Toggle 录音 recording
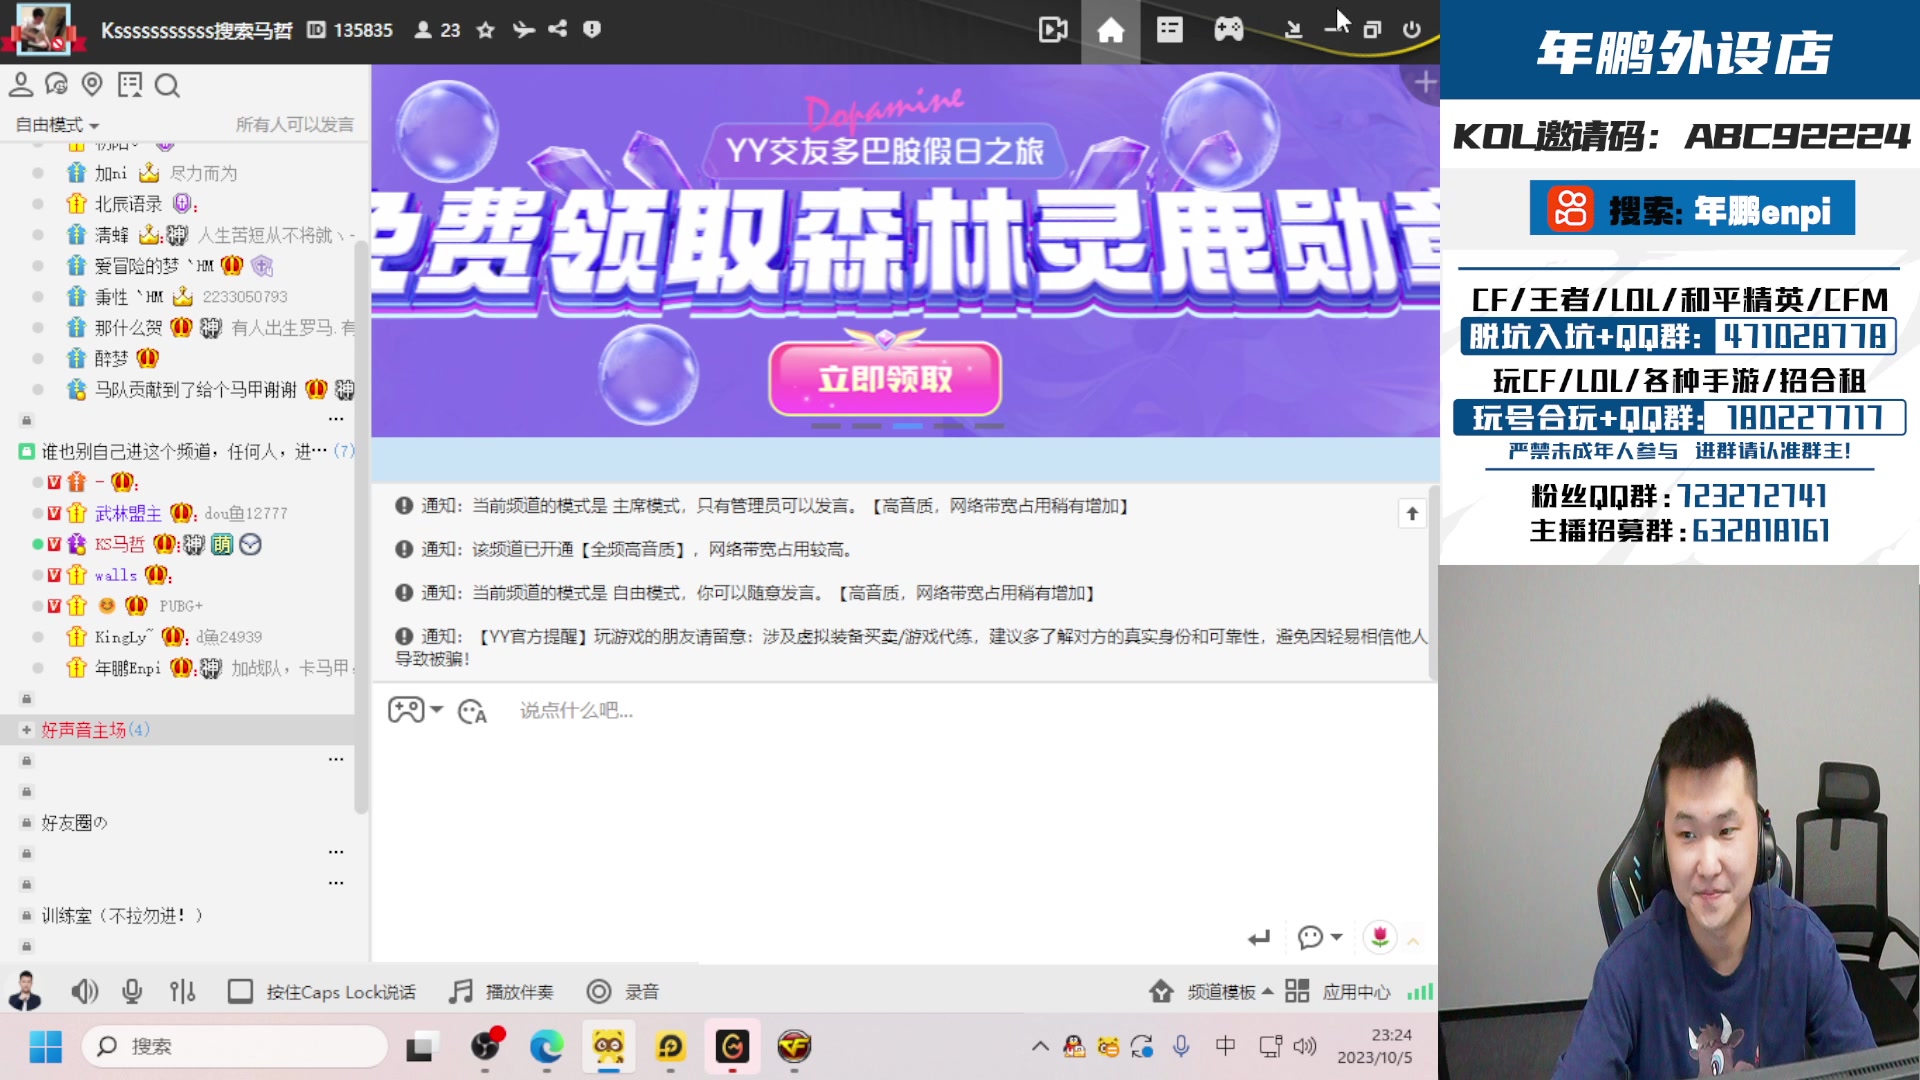The height and width of the screenshot is (1080, 1920). [623, 992]
